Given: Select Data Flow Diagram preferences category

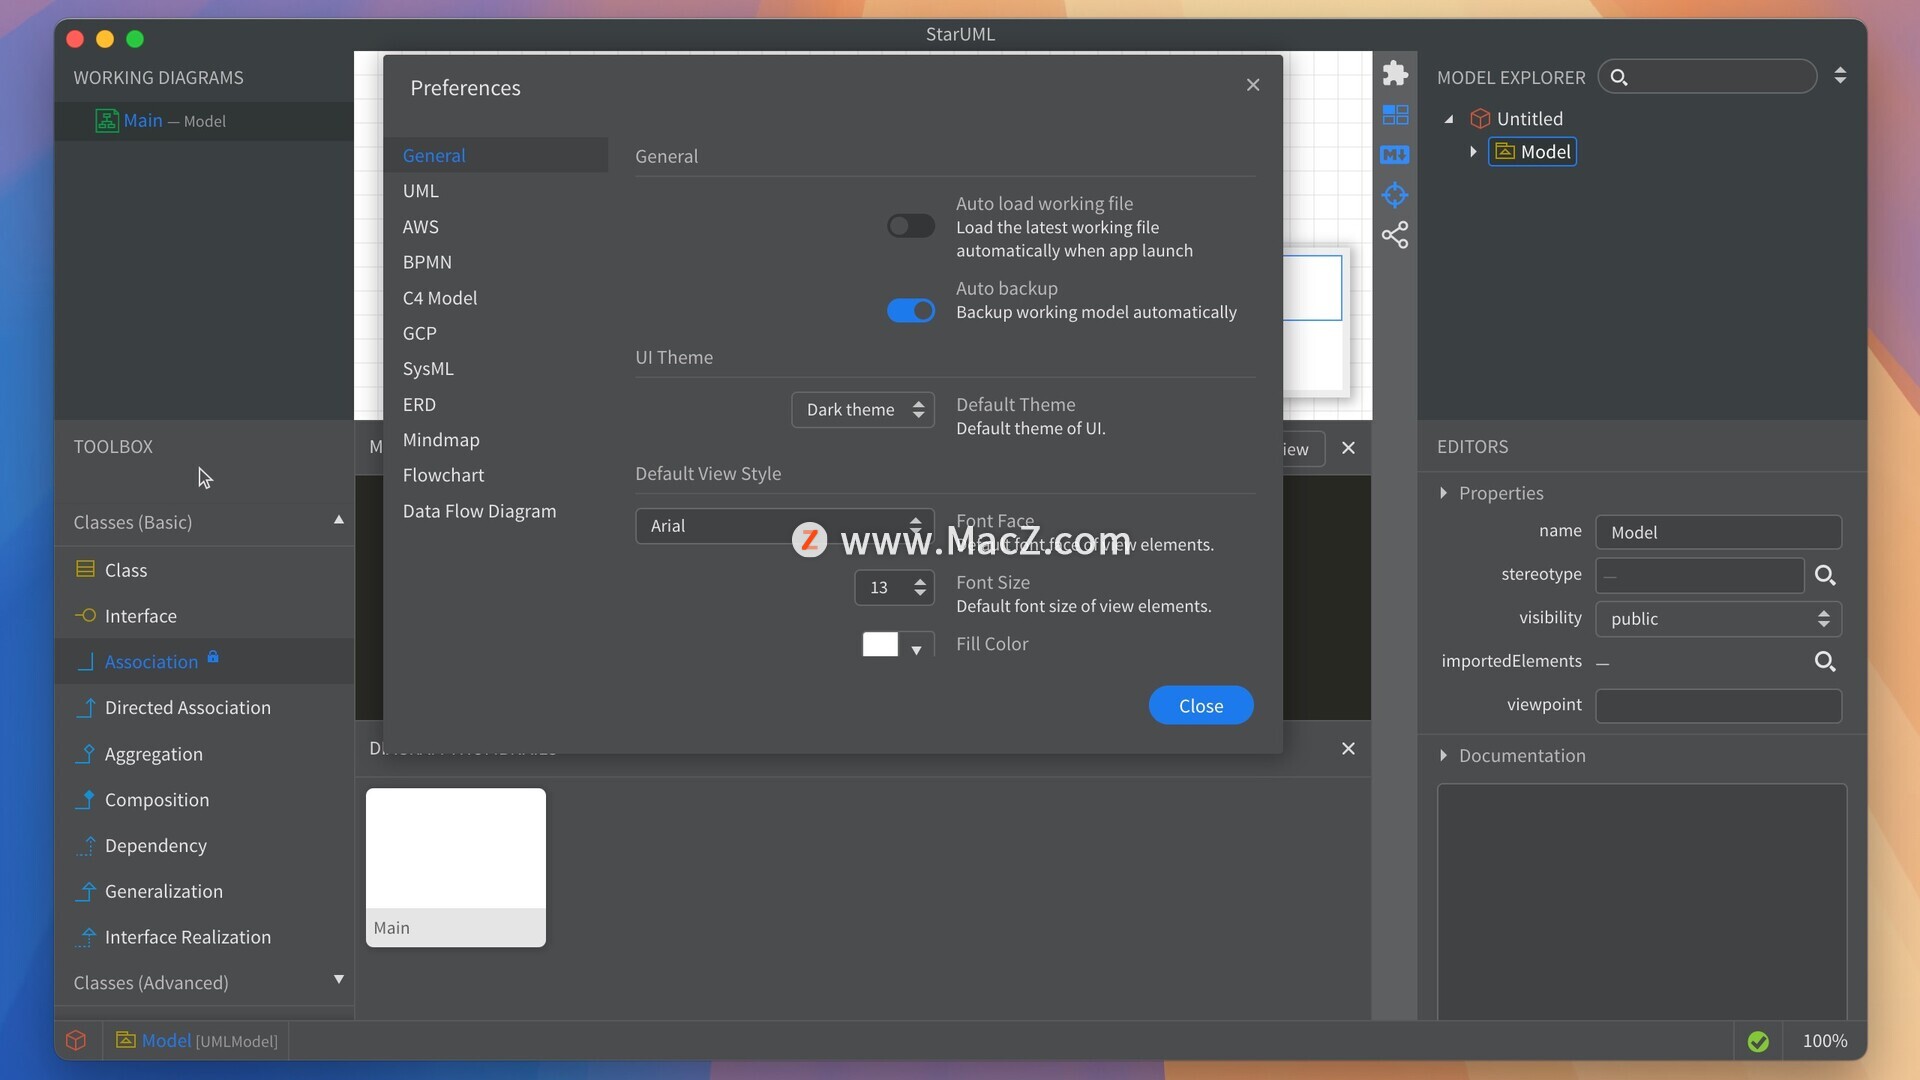Looking at the screenshot, I should (496, 511).
